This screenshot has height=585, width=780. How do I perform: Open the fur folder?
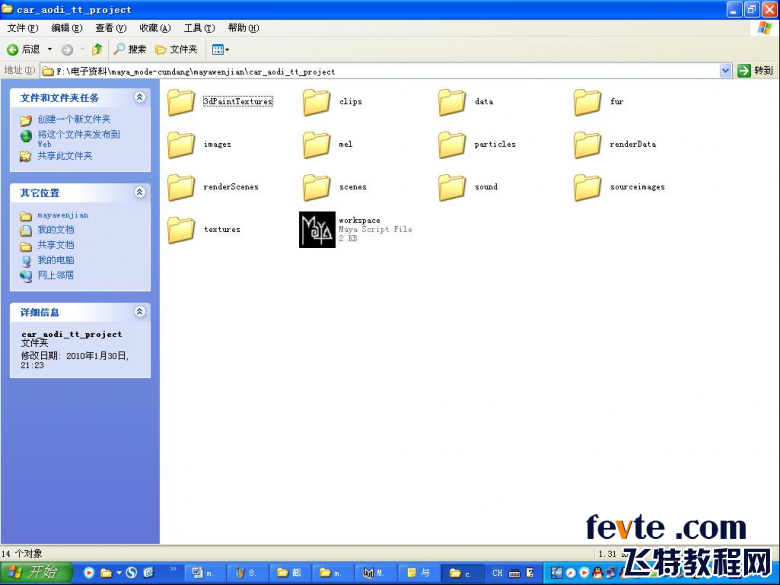pos(598,102)
